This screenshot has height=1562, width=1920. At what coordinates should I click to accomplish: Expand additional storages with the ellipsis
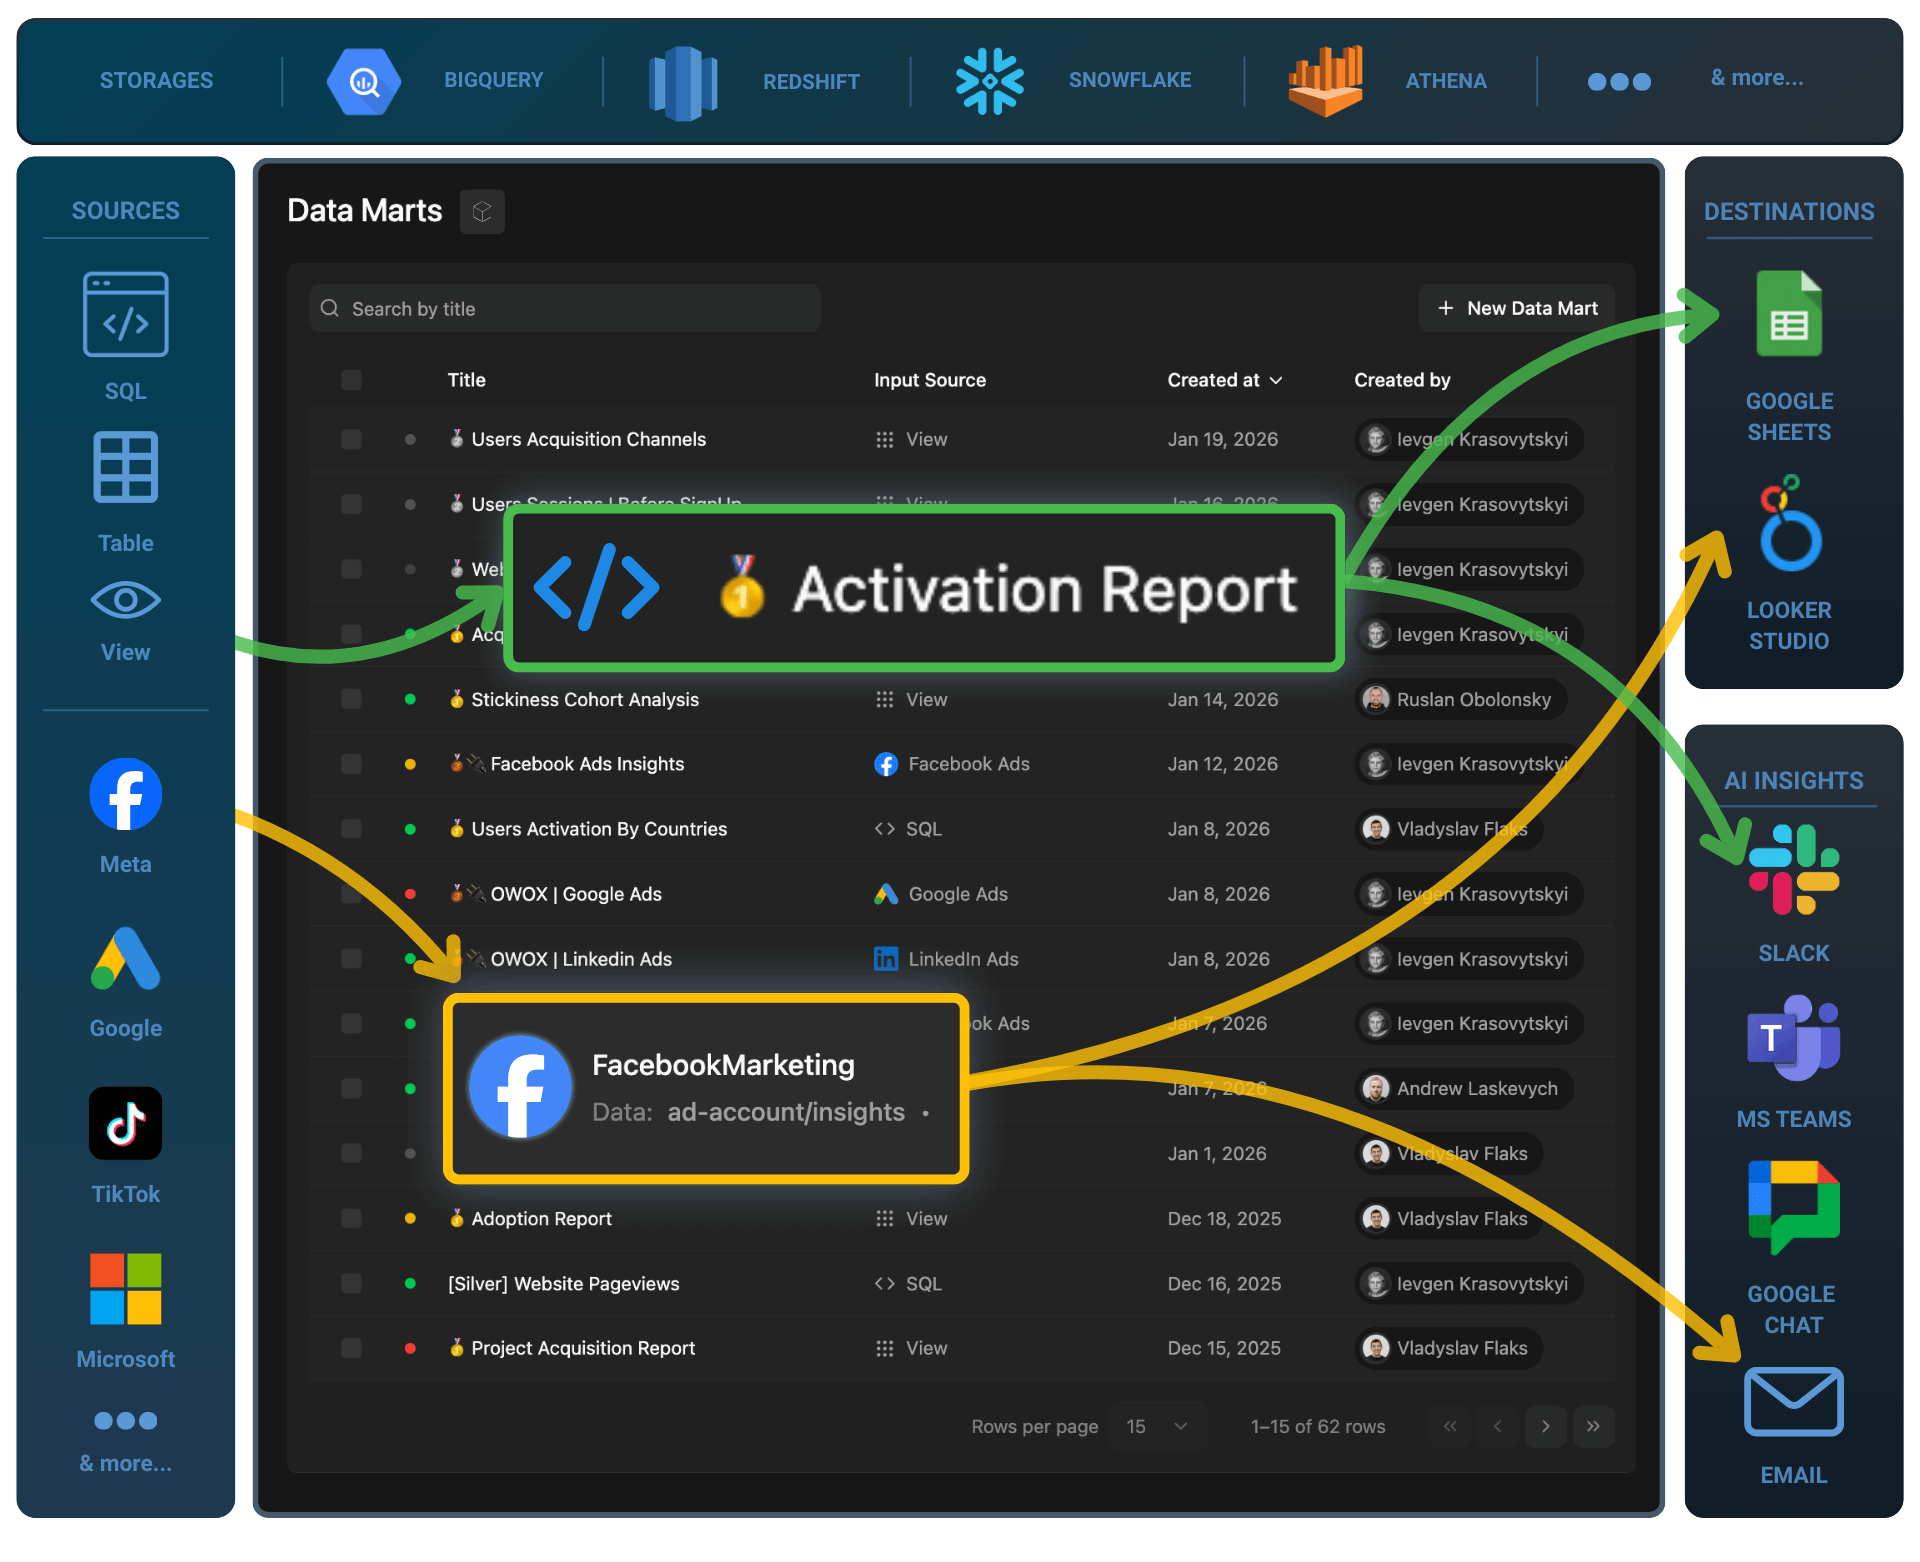(1618, 83)
